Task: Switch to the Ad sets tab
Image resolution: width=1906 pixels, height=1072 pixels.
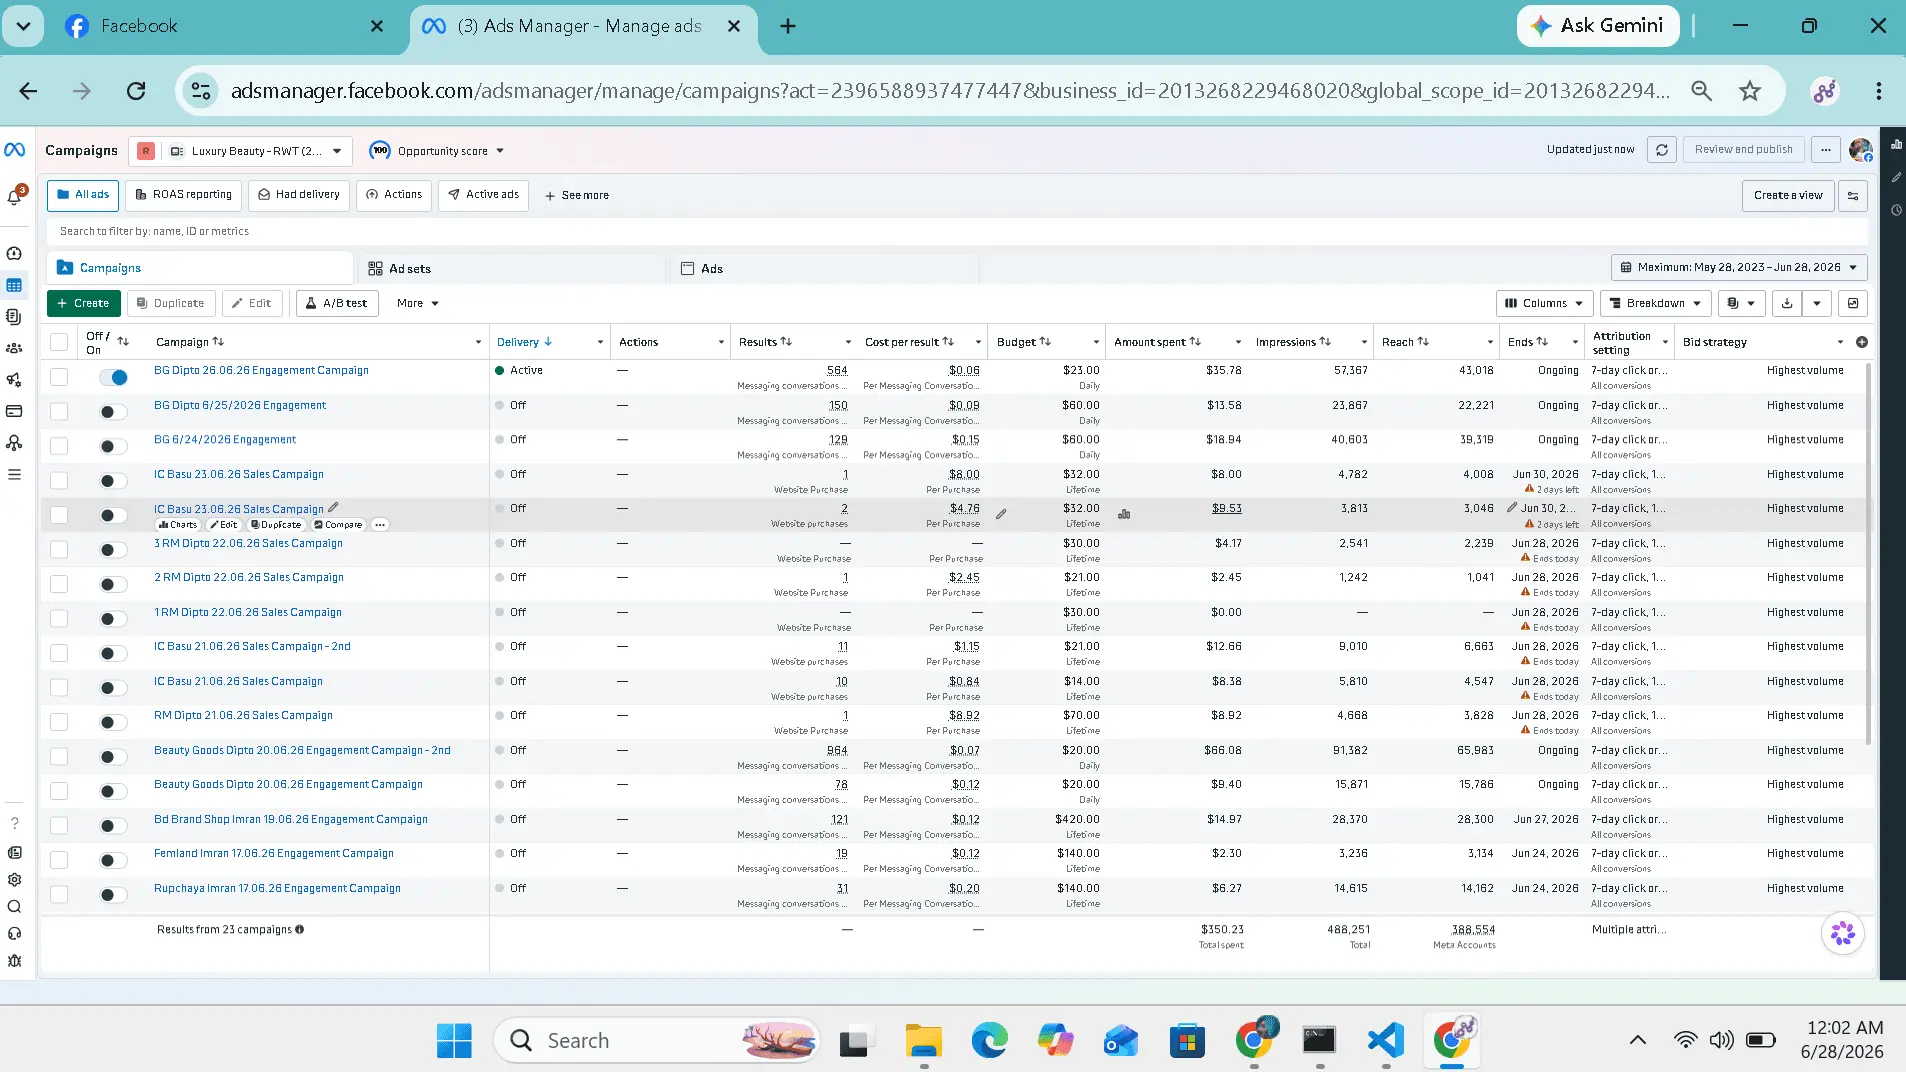Action: click(510, 268)
